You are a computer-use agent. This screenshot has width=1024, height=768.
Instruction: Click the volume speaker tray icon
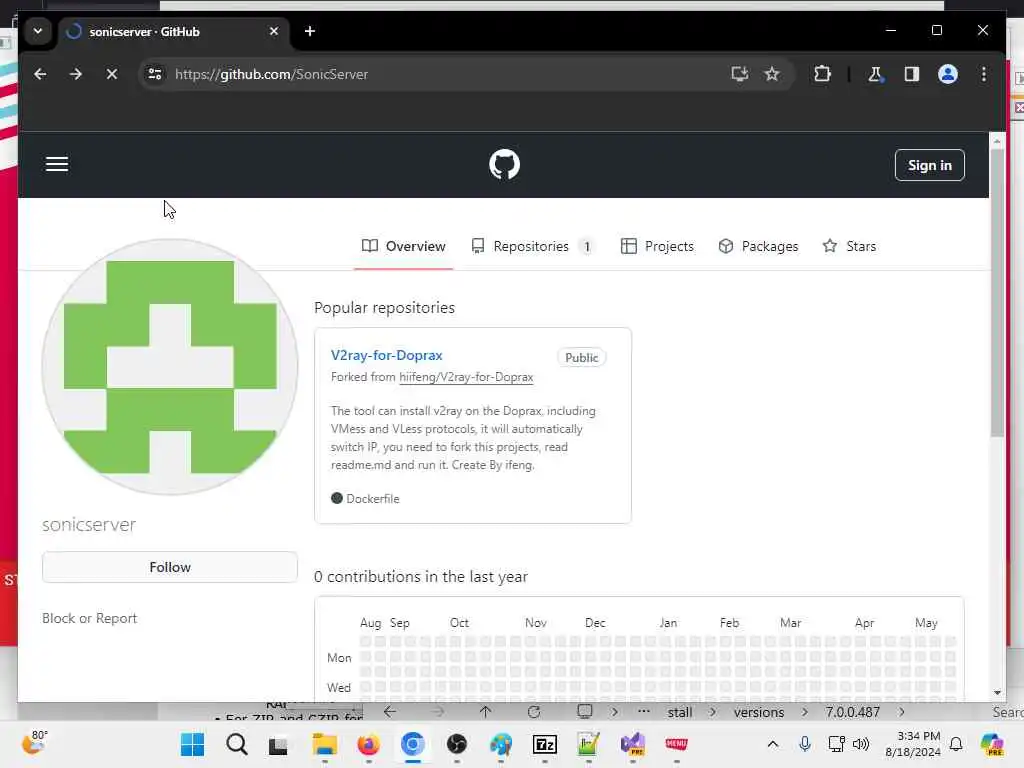point(861,744)
